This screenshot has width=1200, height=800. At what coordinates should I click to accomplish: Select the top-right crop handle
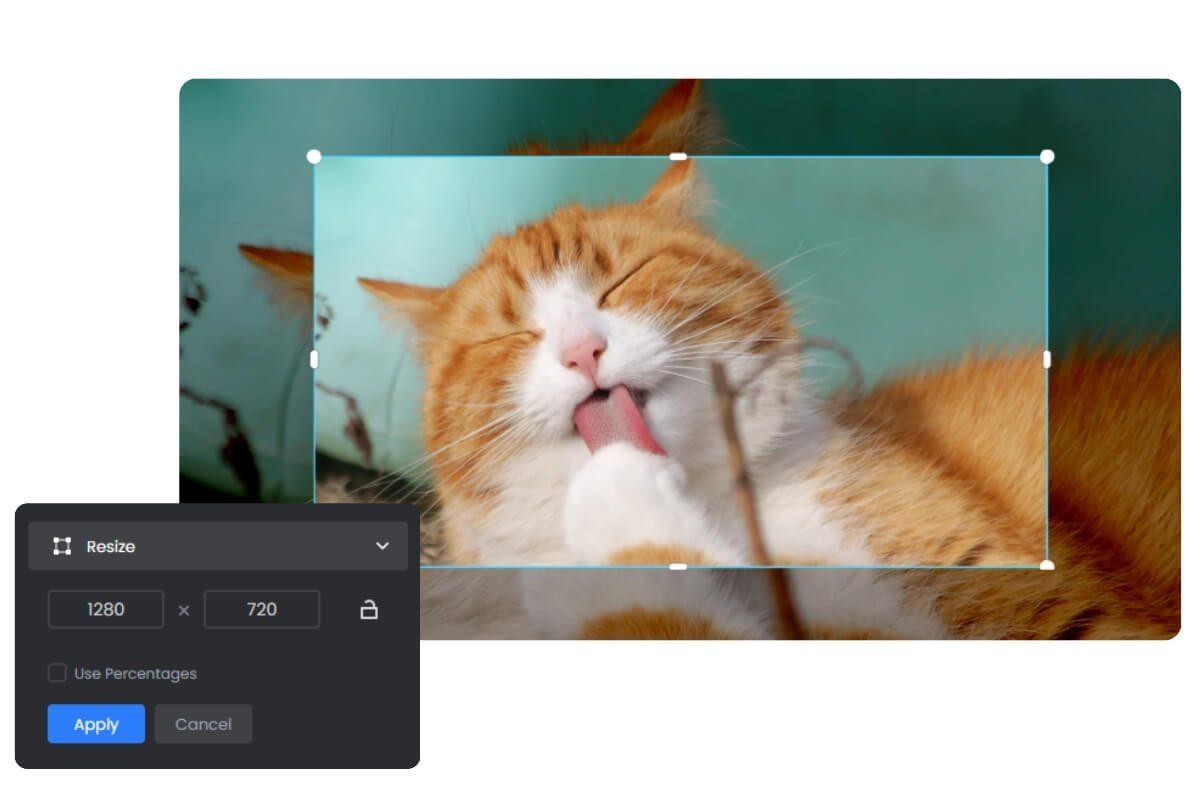coord(1047,156)
